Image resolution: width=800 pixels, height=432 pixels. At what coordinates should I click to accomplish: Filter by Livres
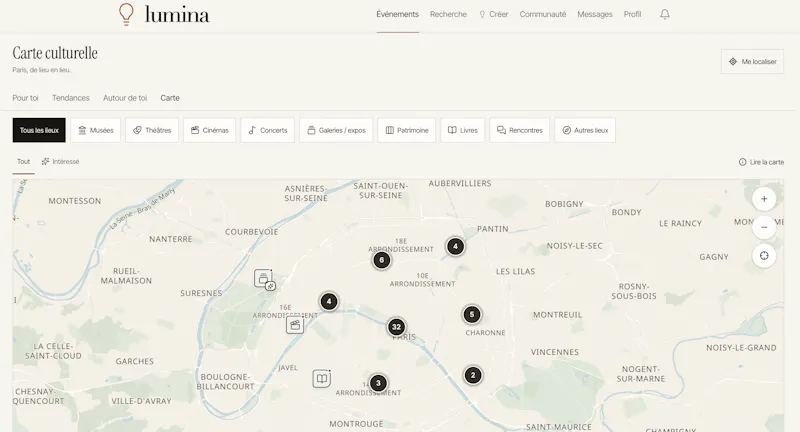click(463, 130)
